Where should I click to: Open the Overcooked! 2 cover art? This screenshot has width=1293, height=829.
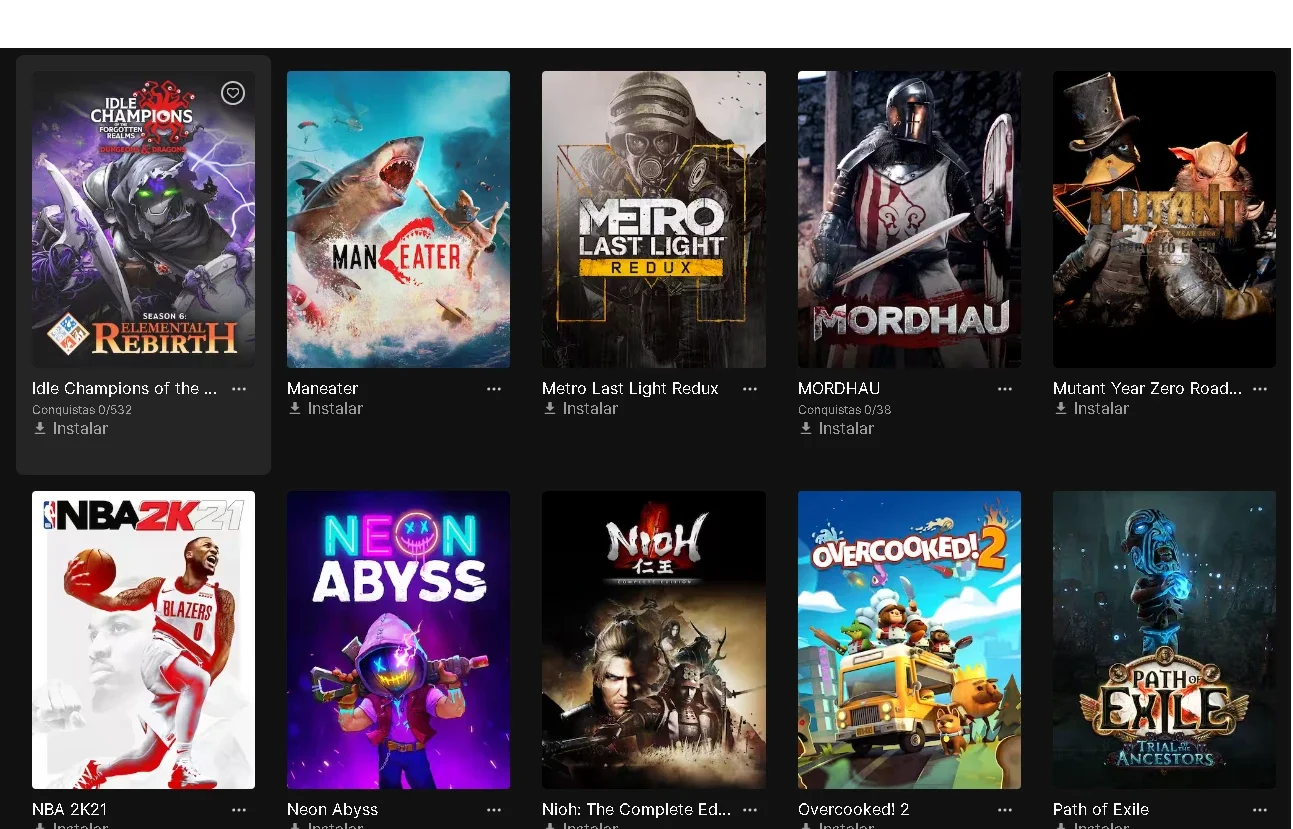click(909, 640)
